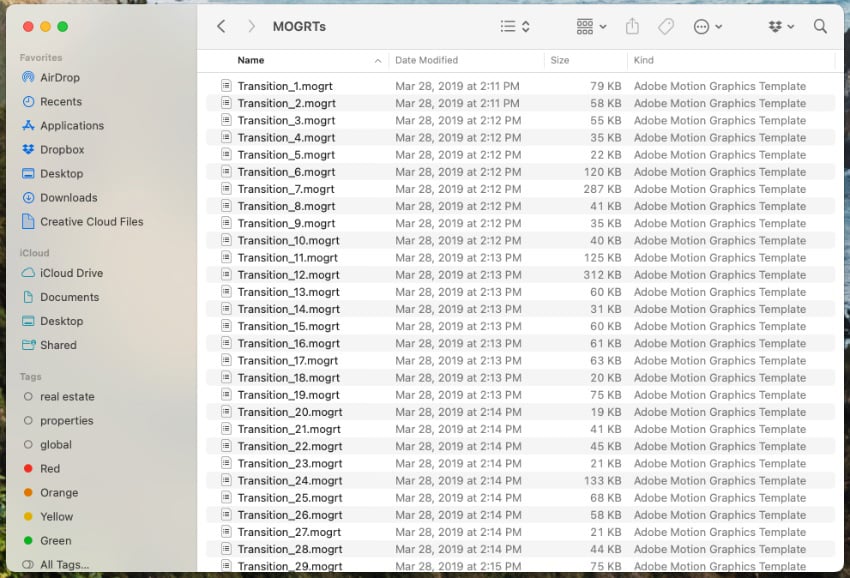The image size is (850, 578).
Task: Click the 312 KB size cell
Action: tap(602, 274)
